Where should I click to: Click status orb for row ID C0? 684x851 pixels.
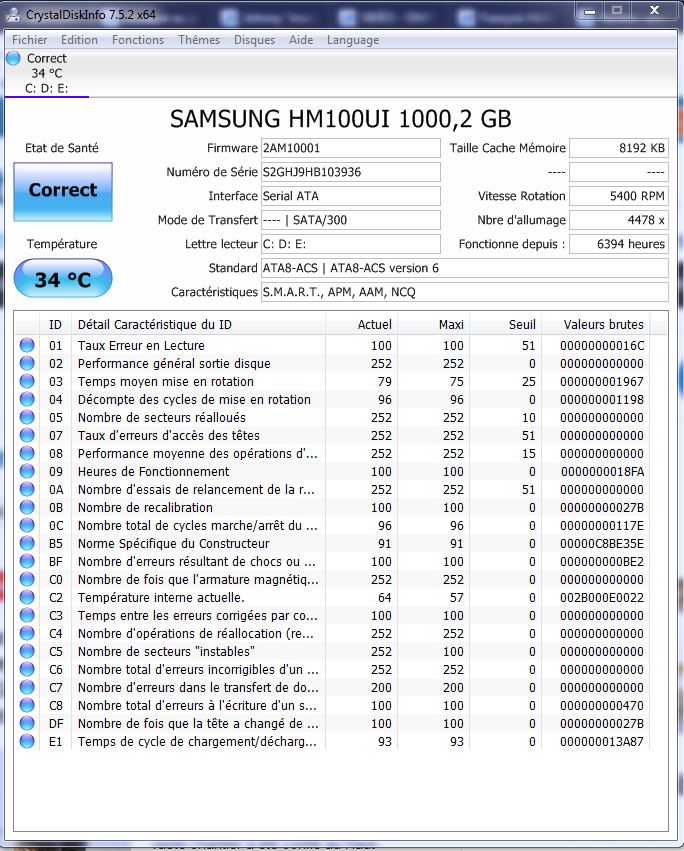click(27, 579)
